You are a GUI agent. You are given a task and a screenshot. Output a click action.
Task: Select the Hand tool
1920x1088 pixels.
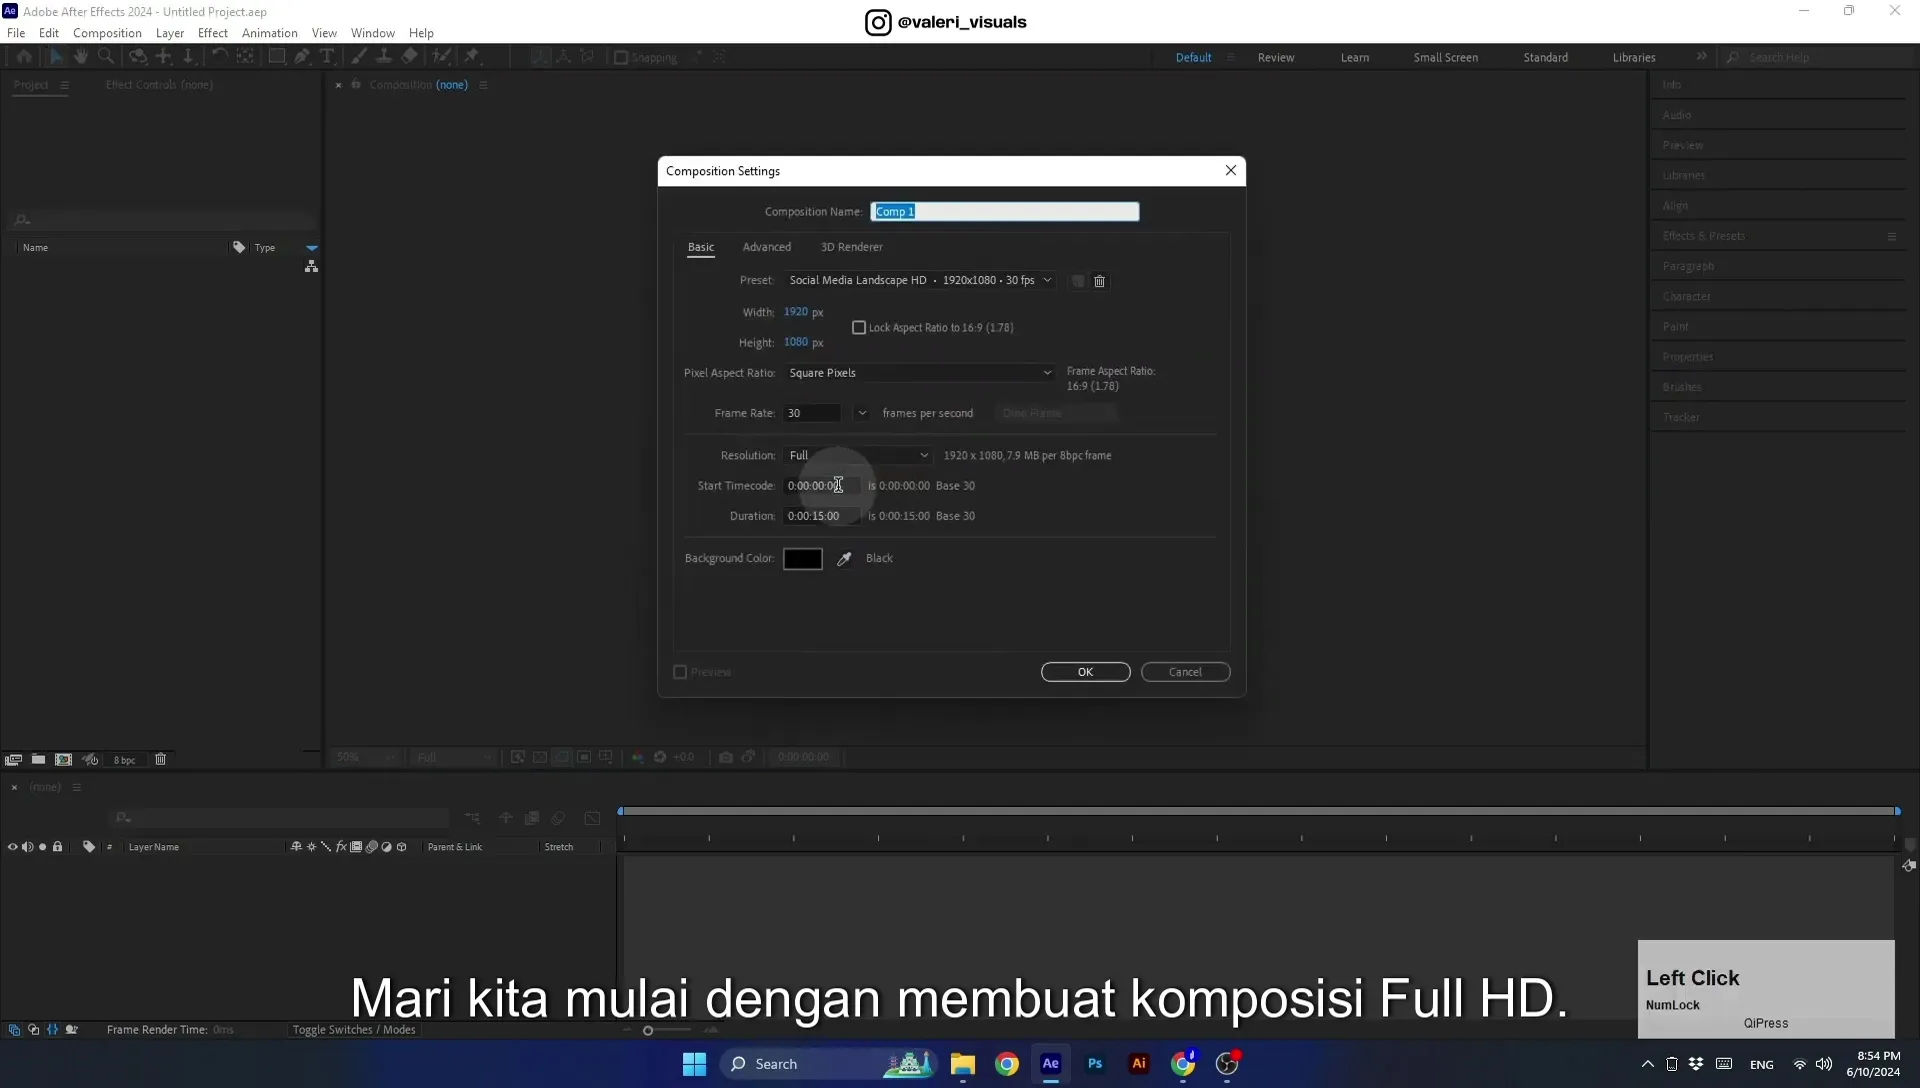(81, 57)
